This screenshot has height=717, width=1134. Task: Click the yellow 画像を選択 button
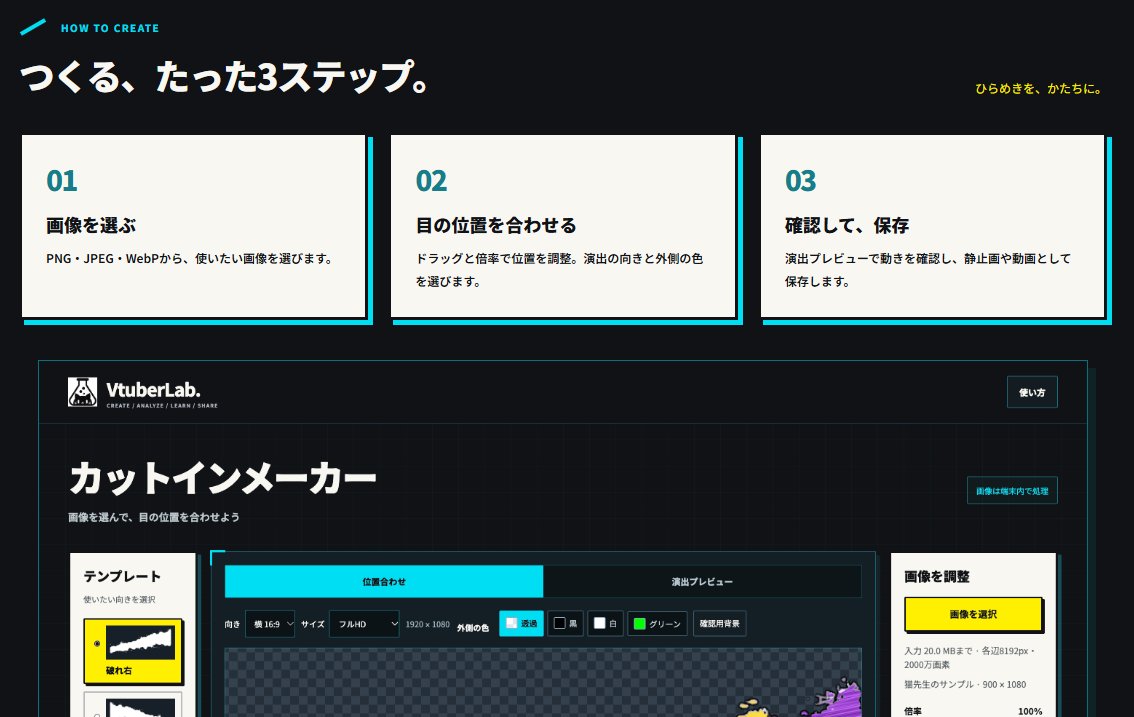[973, 614]
